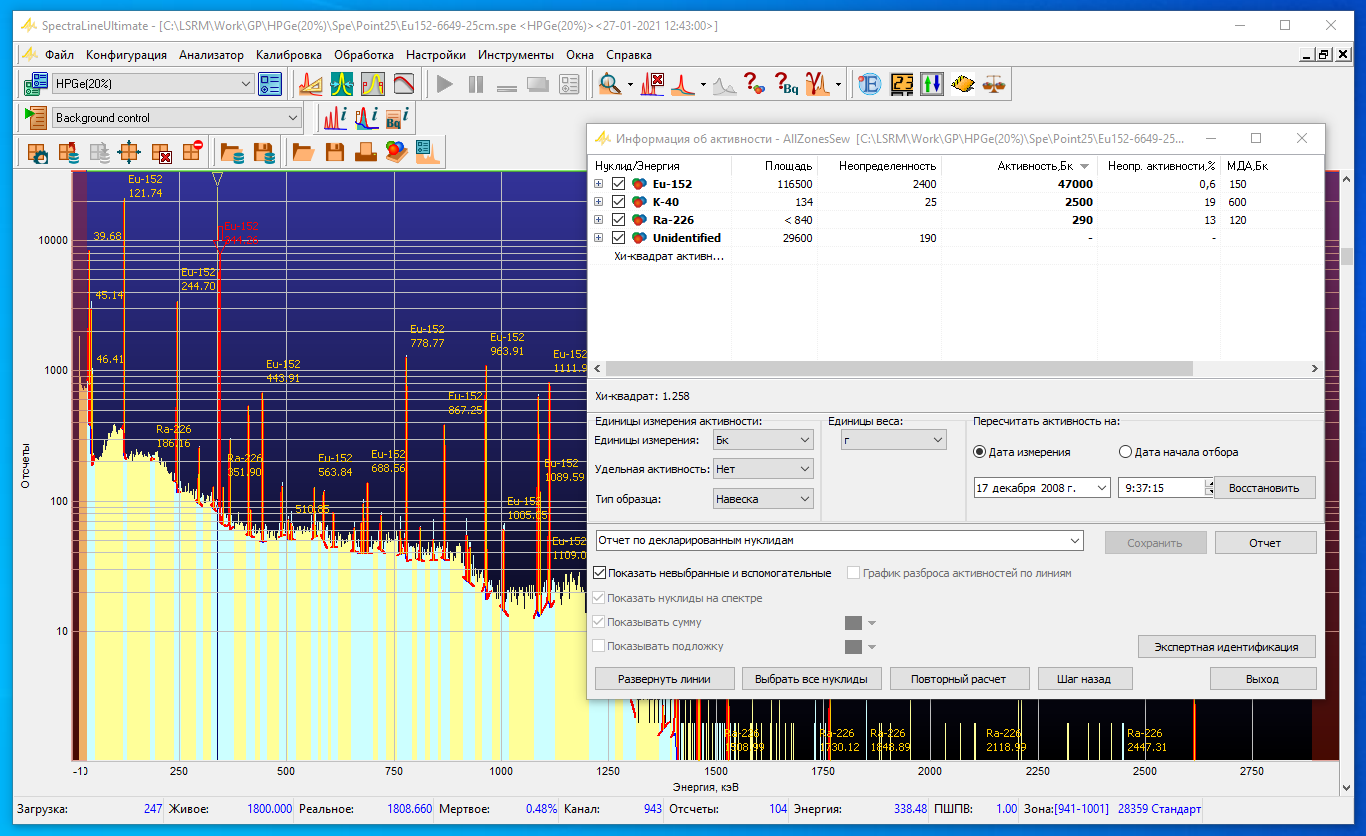Image resolution: width=1366 pixels, height=836 pixels.
Task: Click the 'Повторный расчет' button
Action: (958, 678)
